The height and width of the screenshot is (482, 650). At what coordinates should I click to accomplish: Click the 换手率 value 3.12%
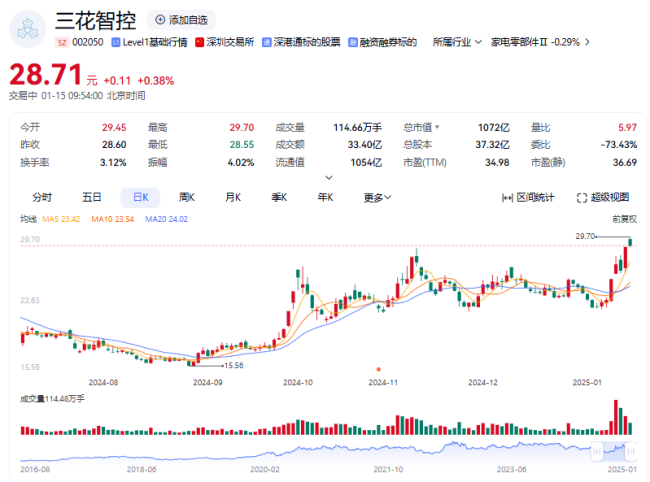(113, 162)
